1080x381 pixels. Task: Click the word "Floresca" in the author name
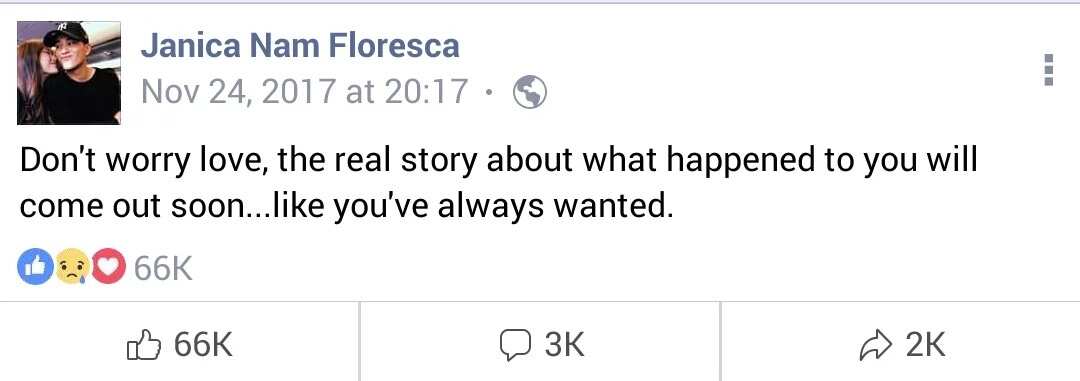pos(393,46)
